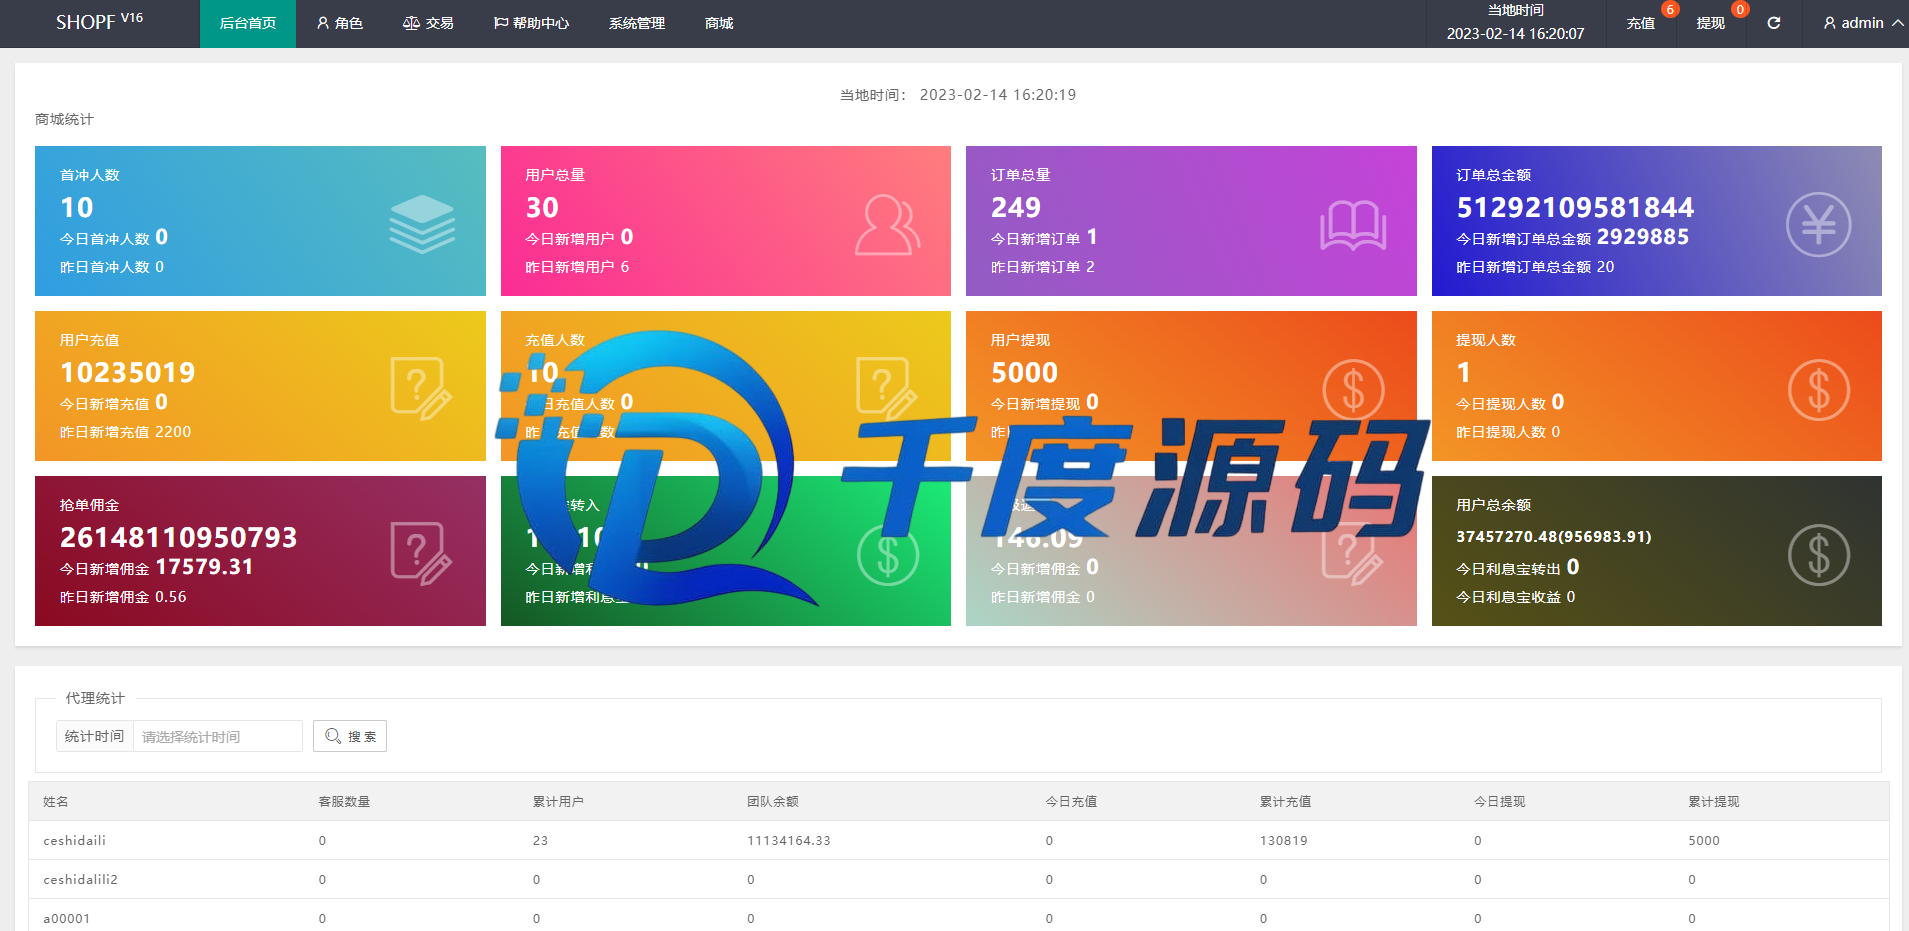Click the 用户充值 value 10235019
Screen dimensions: 1909x931
pos(128,372)
